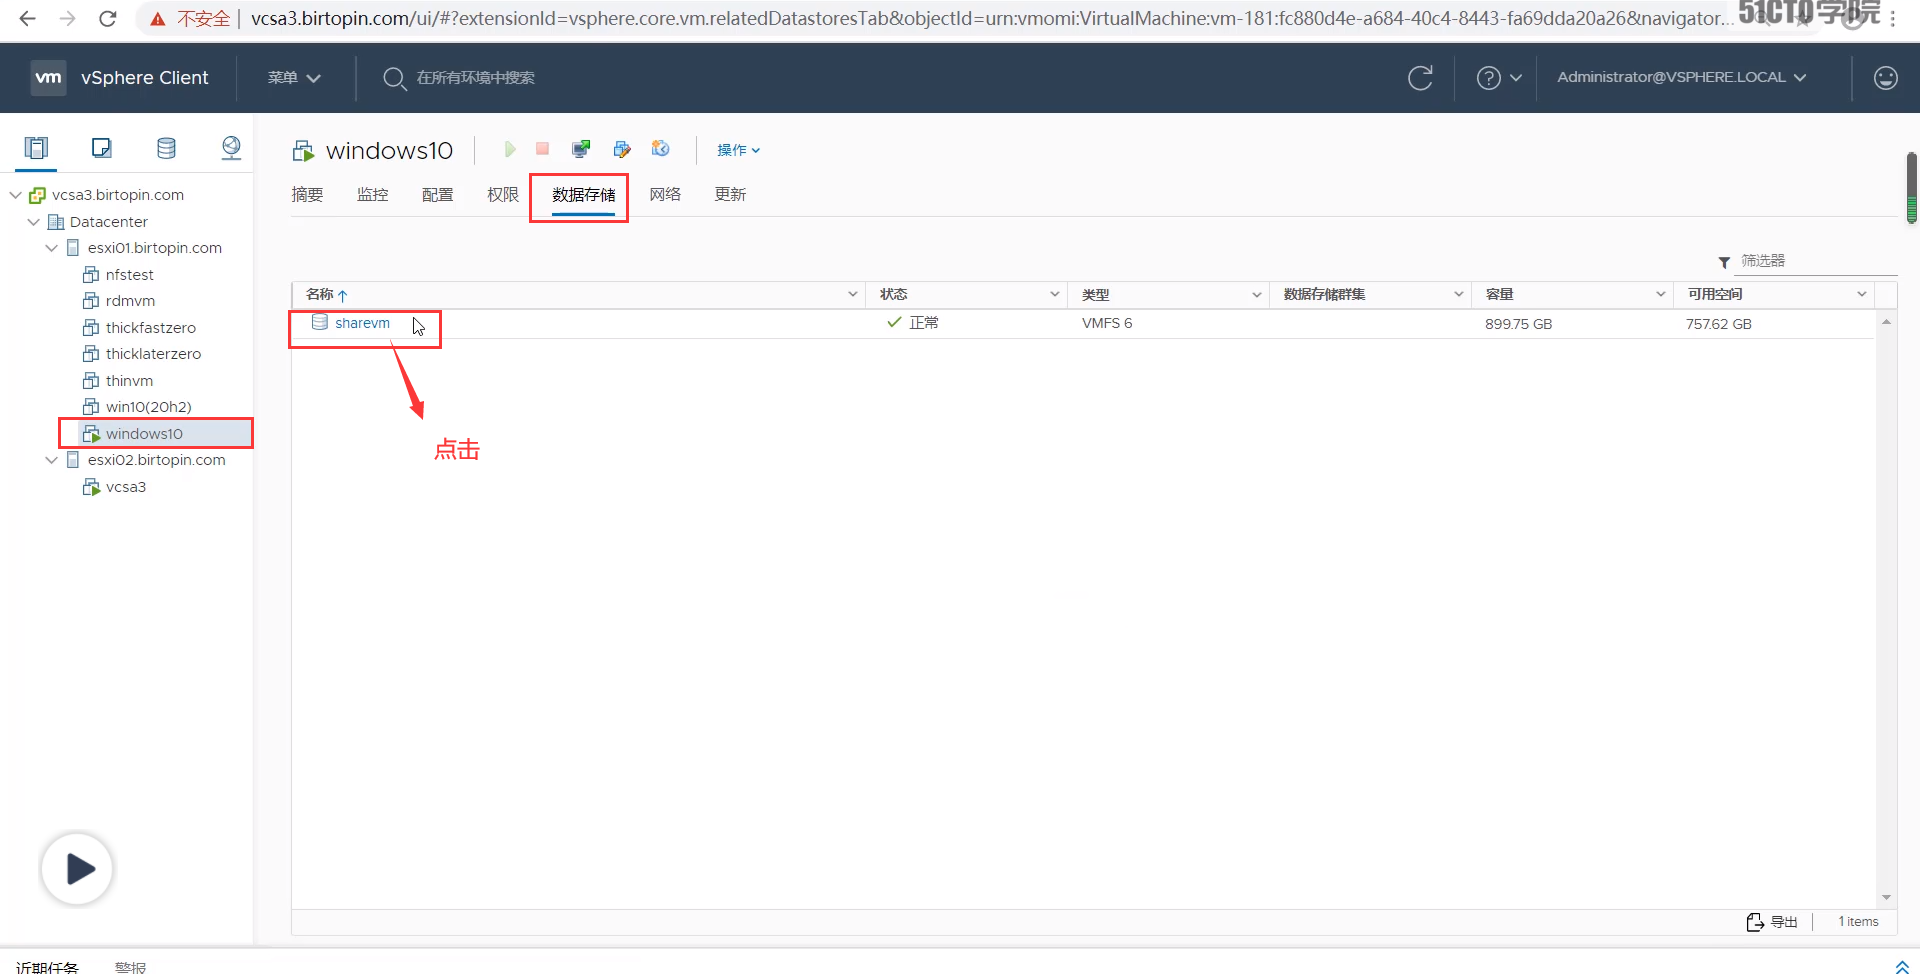Screen dimensions: 1920x974
Task: Click the export icon at table bottom
Action: pos(1755,922)
